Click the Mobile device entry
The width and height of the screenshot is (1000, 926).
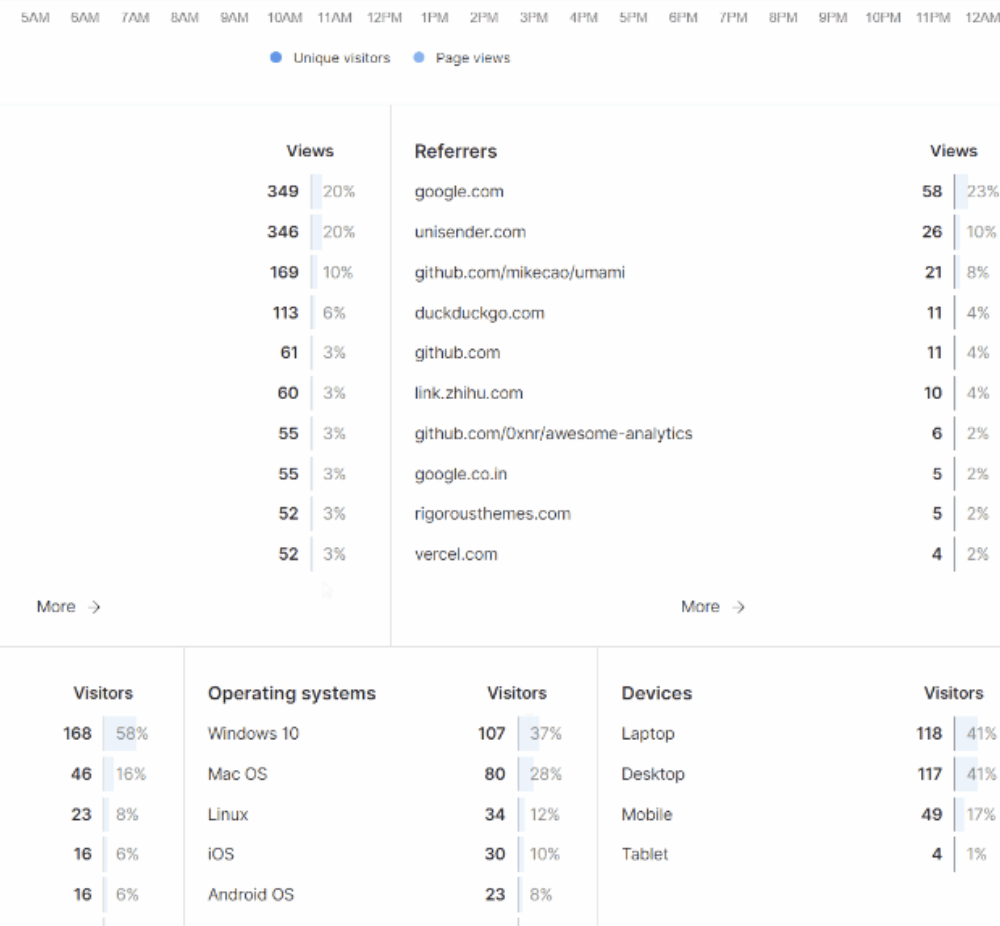647,814
